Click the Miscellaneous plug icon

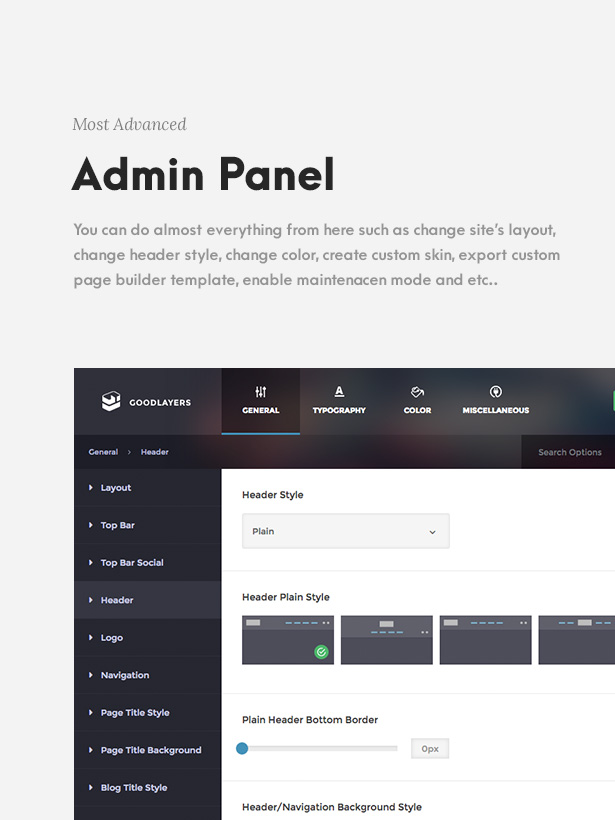[495, 392]
